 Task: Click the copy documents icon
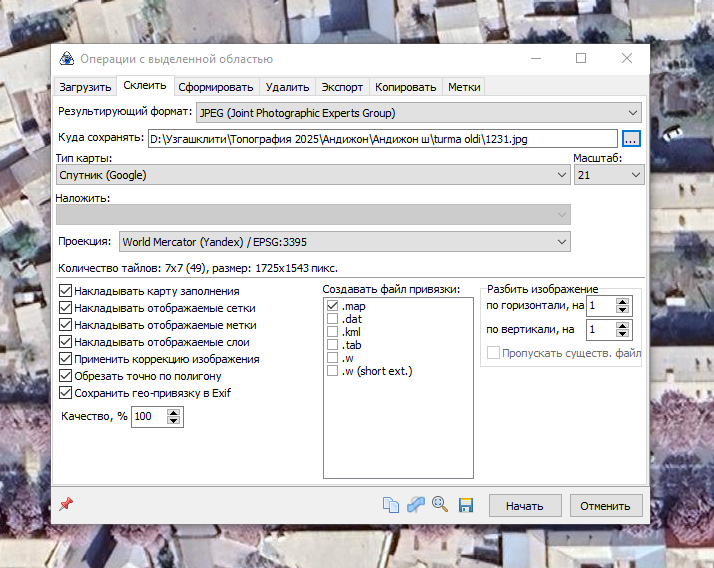pos(391,505)
